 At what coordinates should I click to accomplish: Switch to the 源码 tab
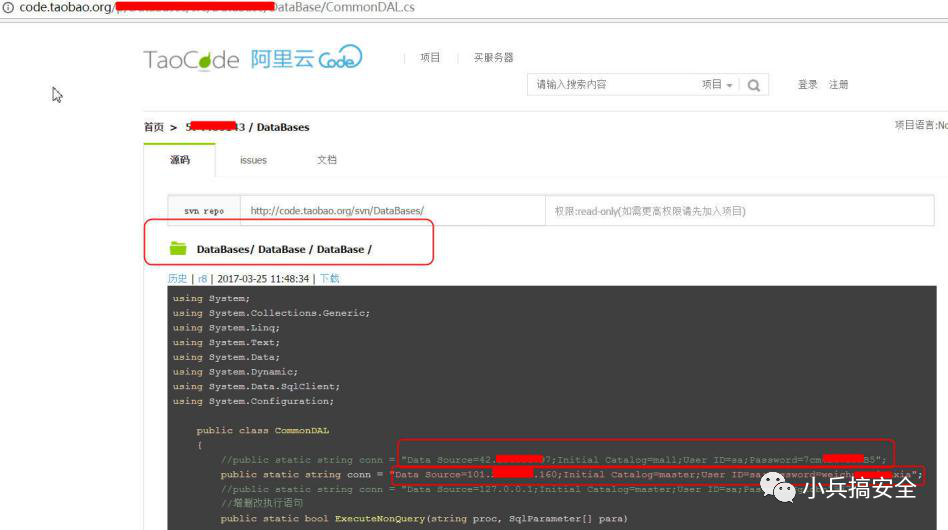pos(180,160)
